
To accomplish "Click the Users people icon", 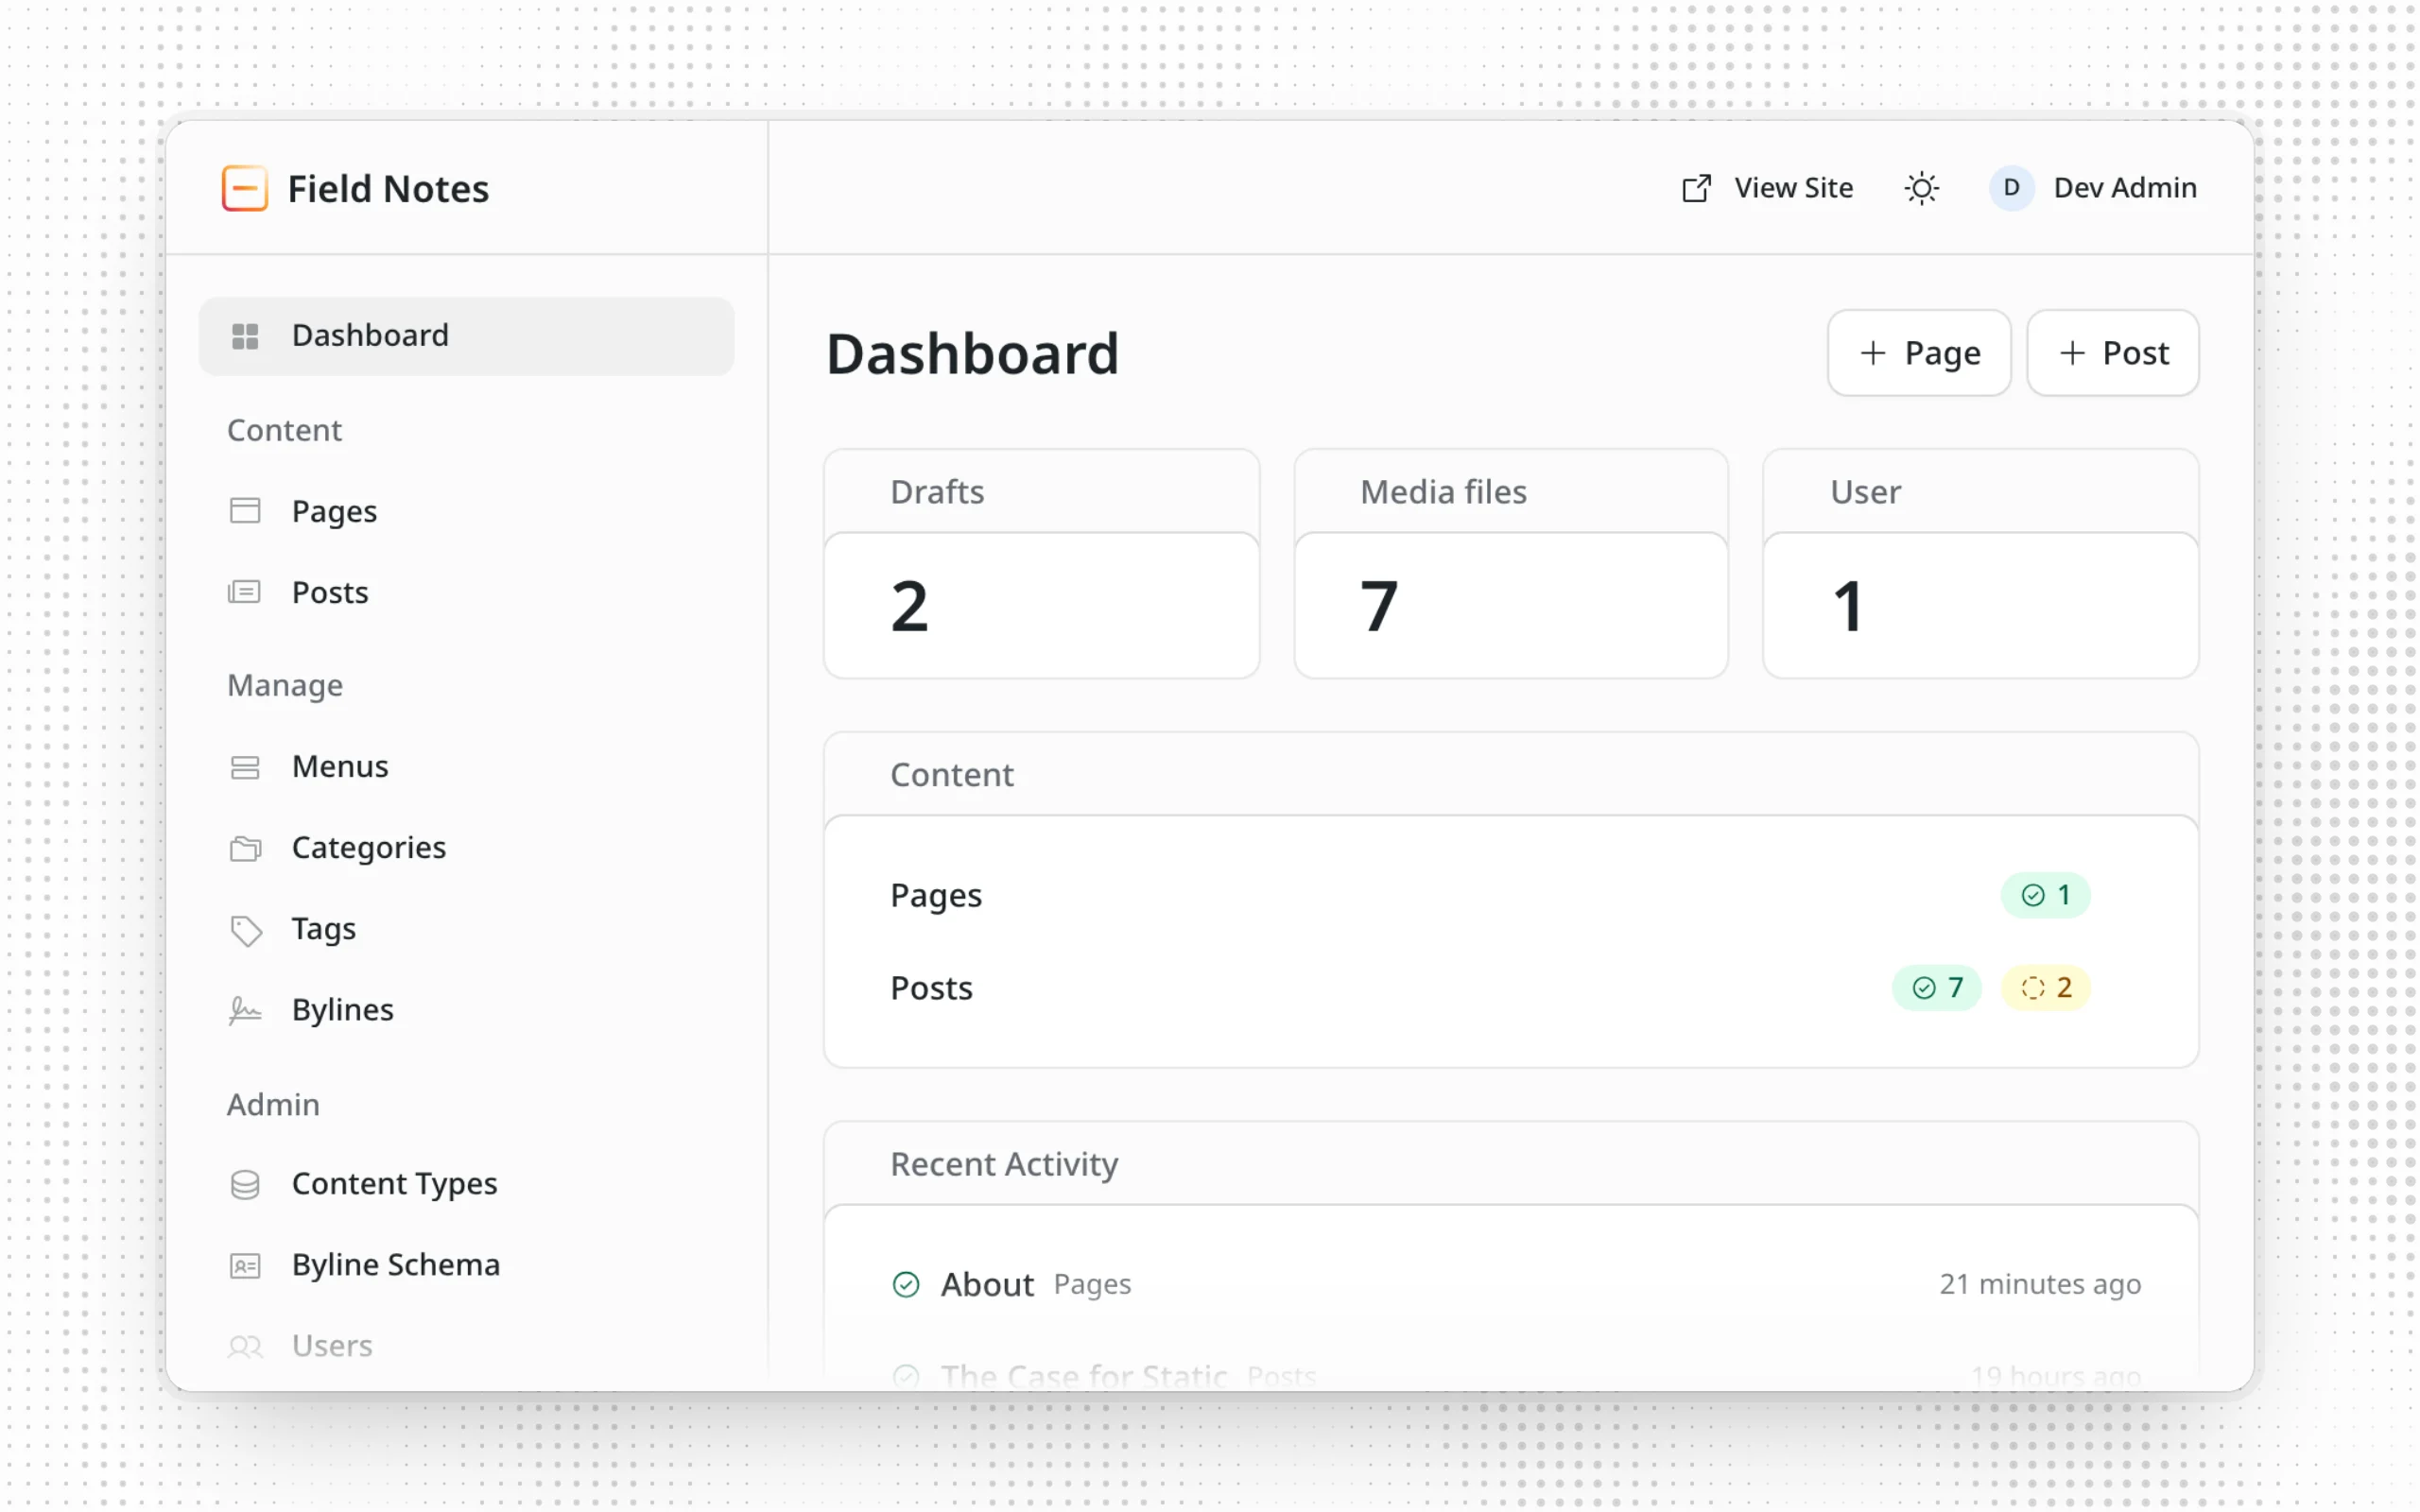I will (245, 1348).
